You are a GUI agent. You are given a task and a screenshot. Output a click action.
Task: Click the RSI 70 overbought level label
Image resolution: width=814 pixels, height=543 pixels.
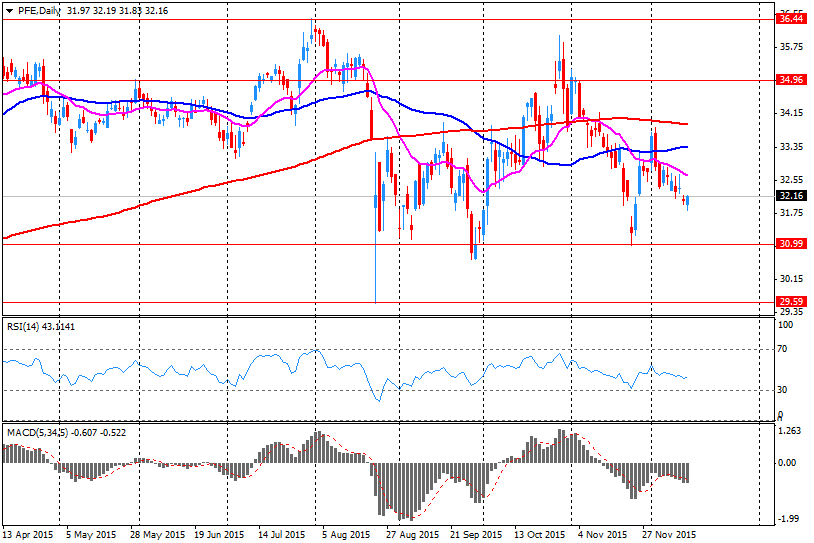tap(782, 349)
